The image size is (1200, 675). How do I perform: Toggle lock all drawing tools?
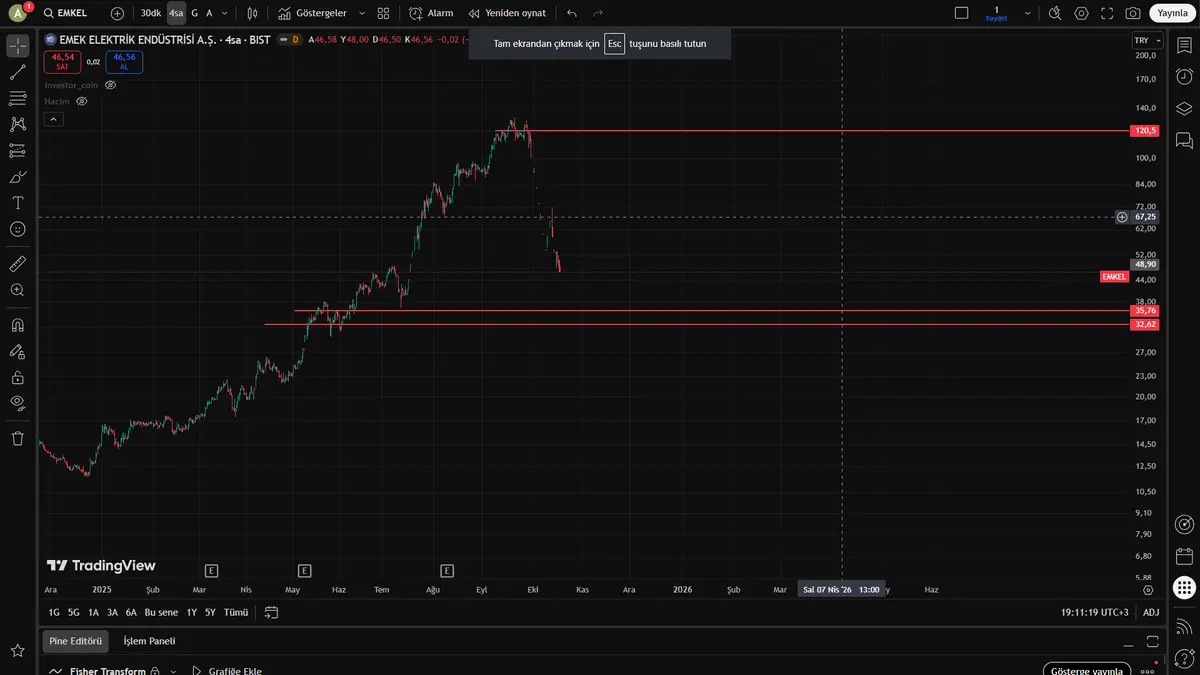[x=18, y=377]
